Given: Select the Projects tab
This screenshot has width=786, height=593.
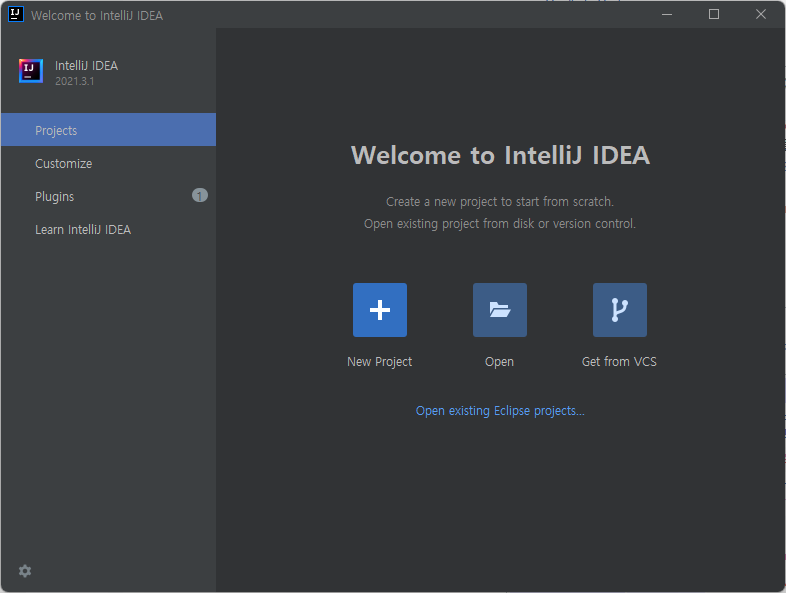Looking at the screenshot, I should [108, 130].
